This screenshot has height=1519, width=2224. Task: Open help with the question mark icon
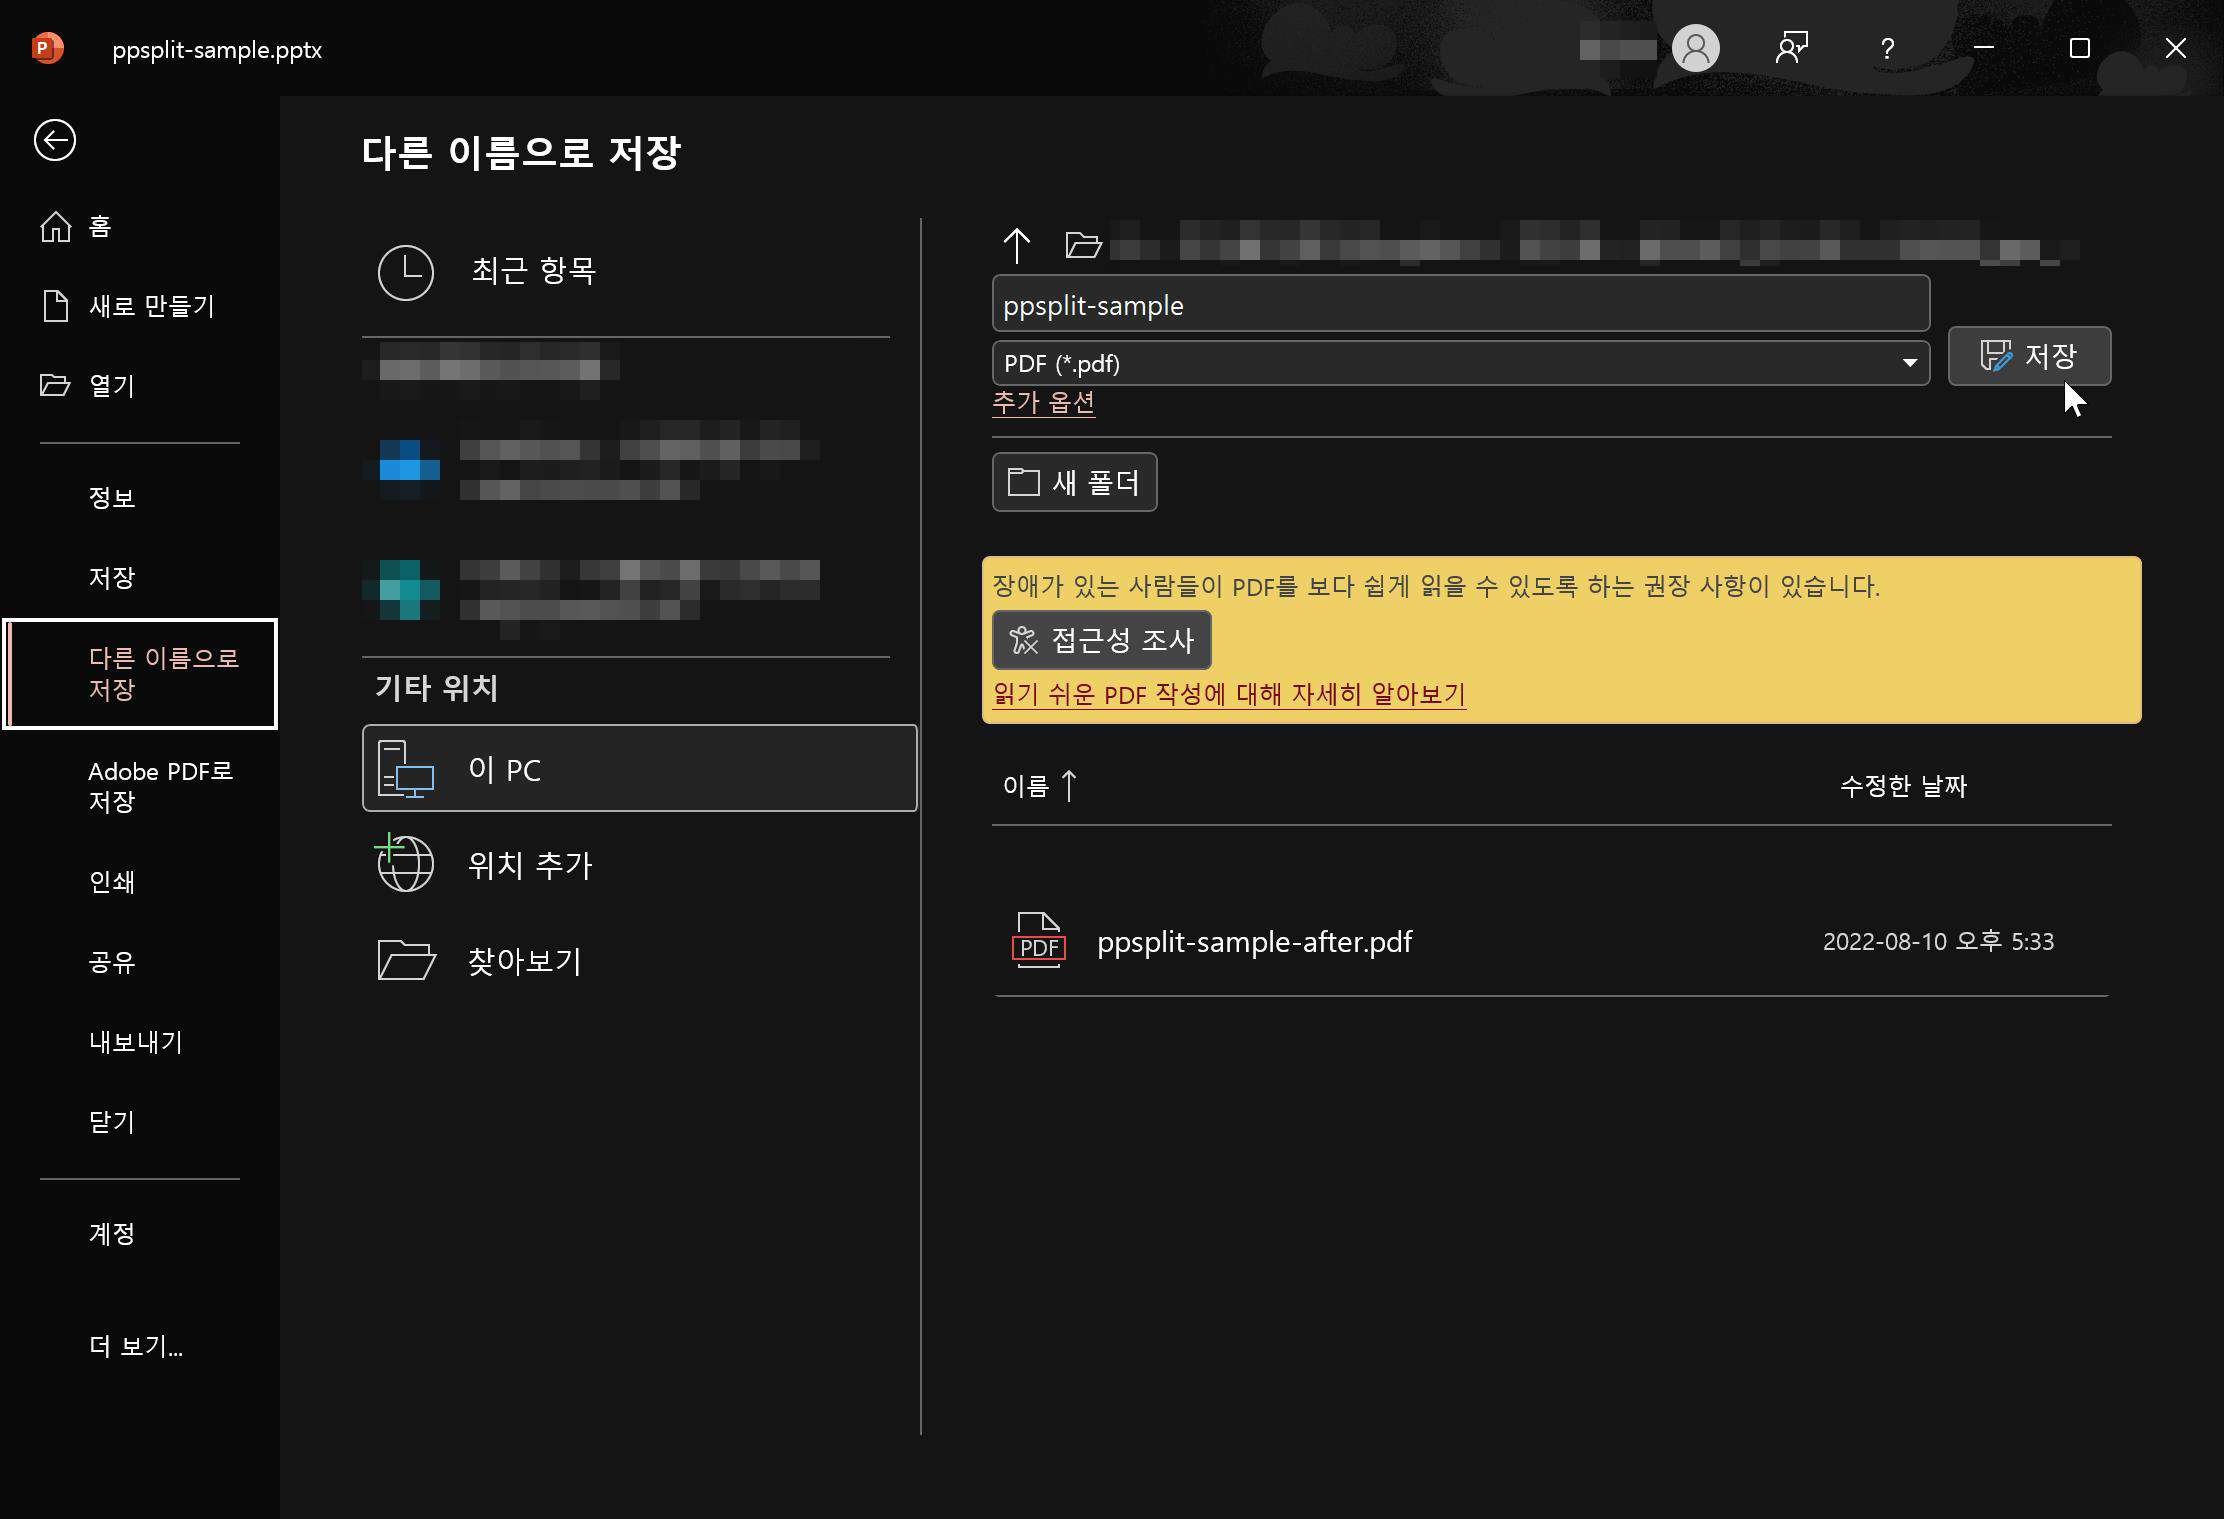pos(1887,48)
